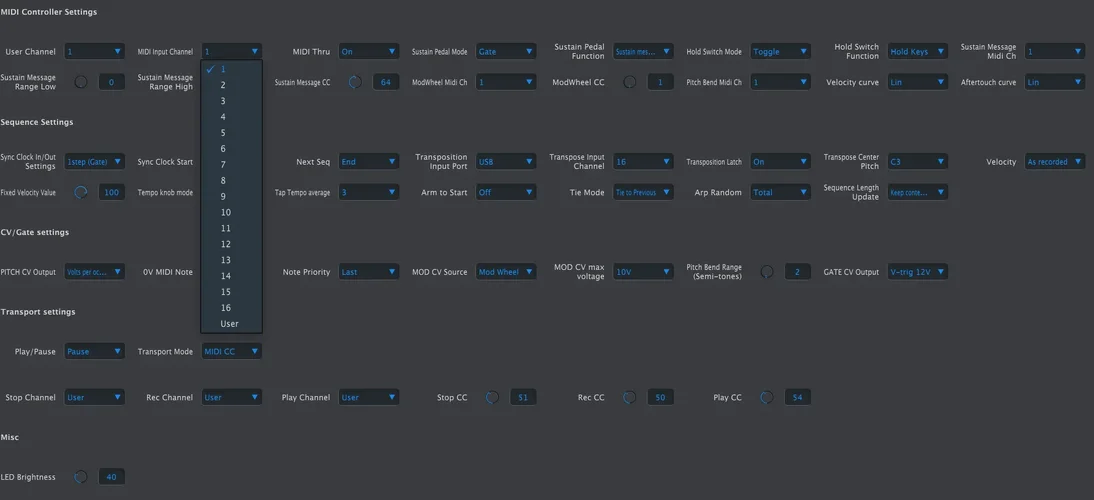Open the Transport Mode dropdown
1094x500 pixels.
tap(232, 351)
